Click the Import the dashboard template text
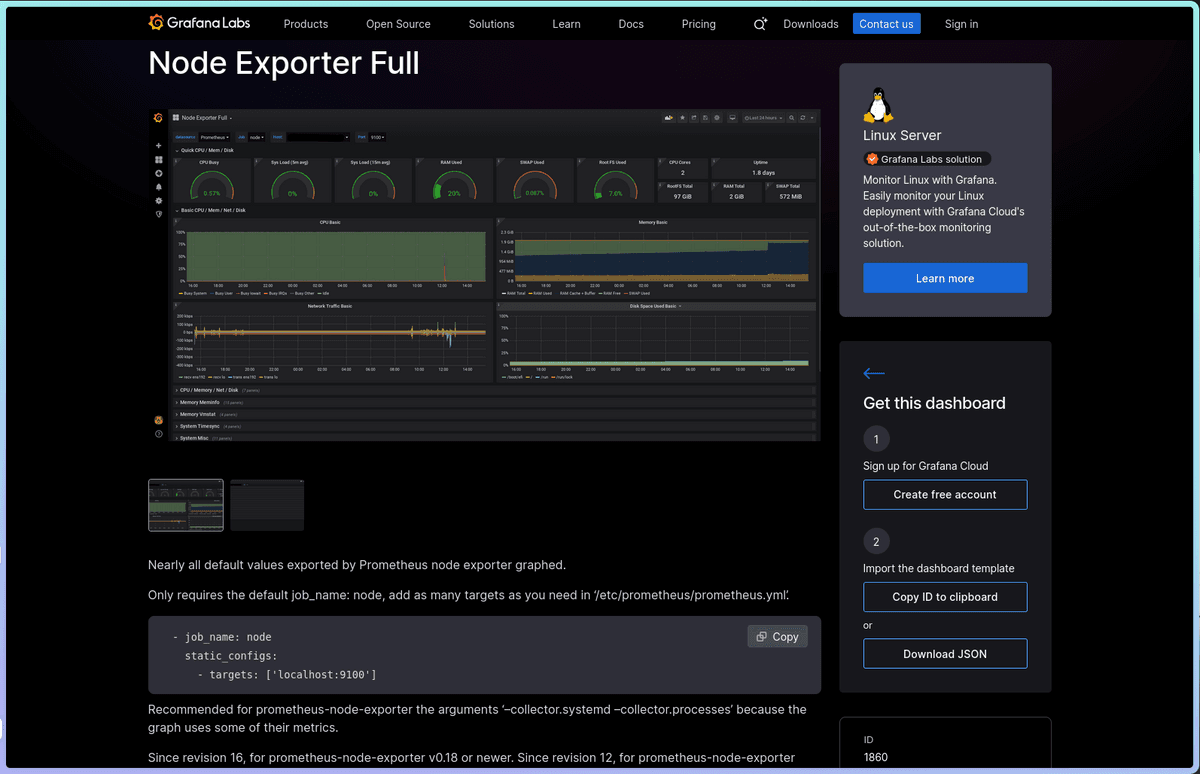 (939, 568)
